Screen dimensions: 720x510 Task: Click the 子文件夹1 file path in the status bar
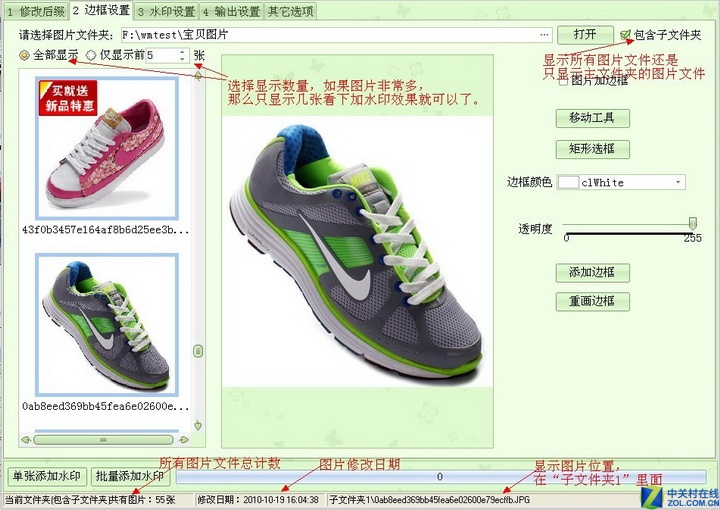tap(430, 500)
